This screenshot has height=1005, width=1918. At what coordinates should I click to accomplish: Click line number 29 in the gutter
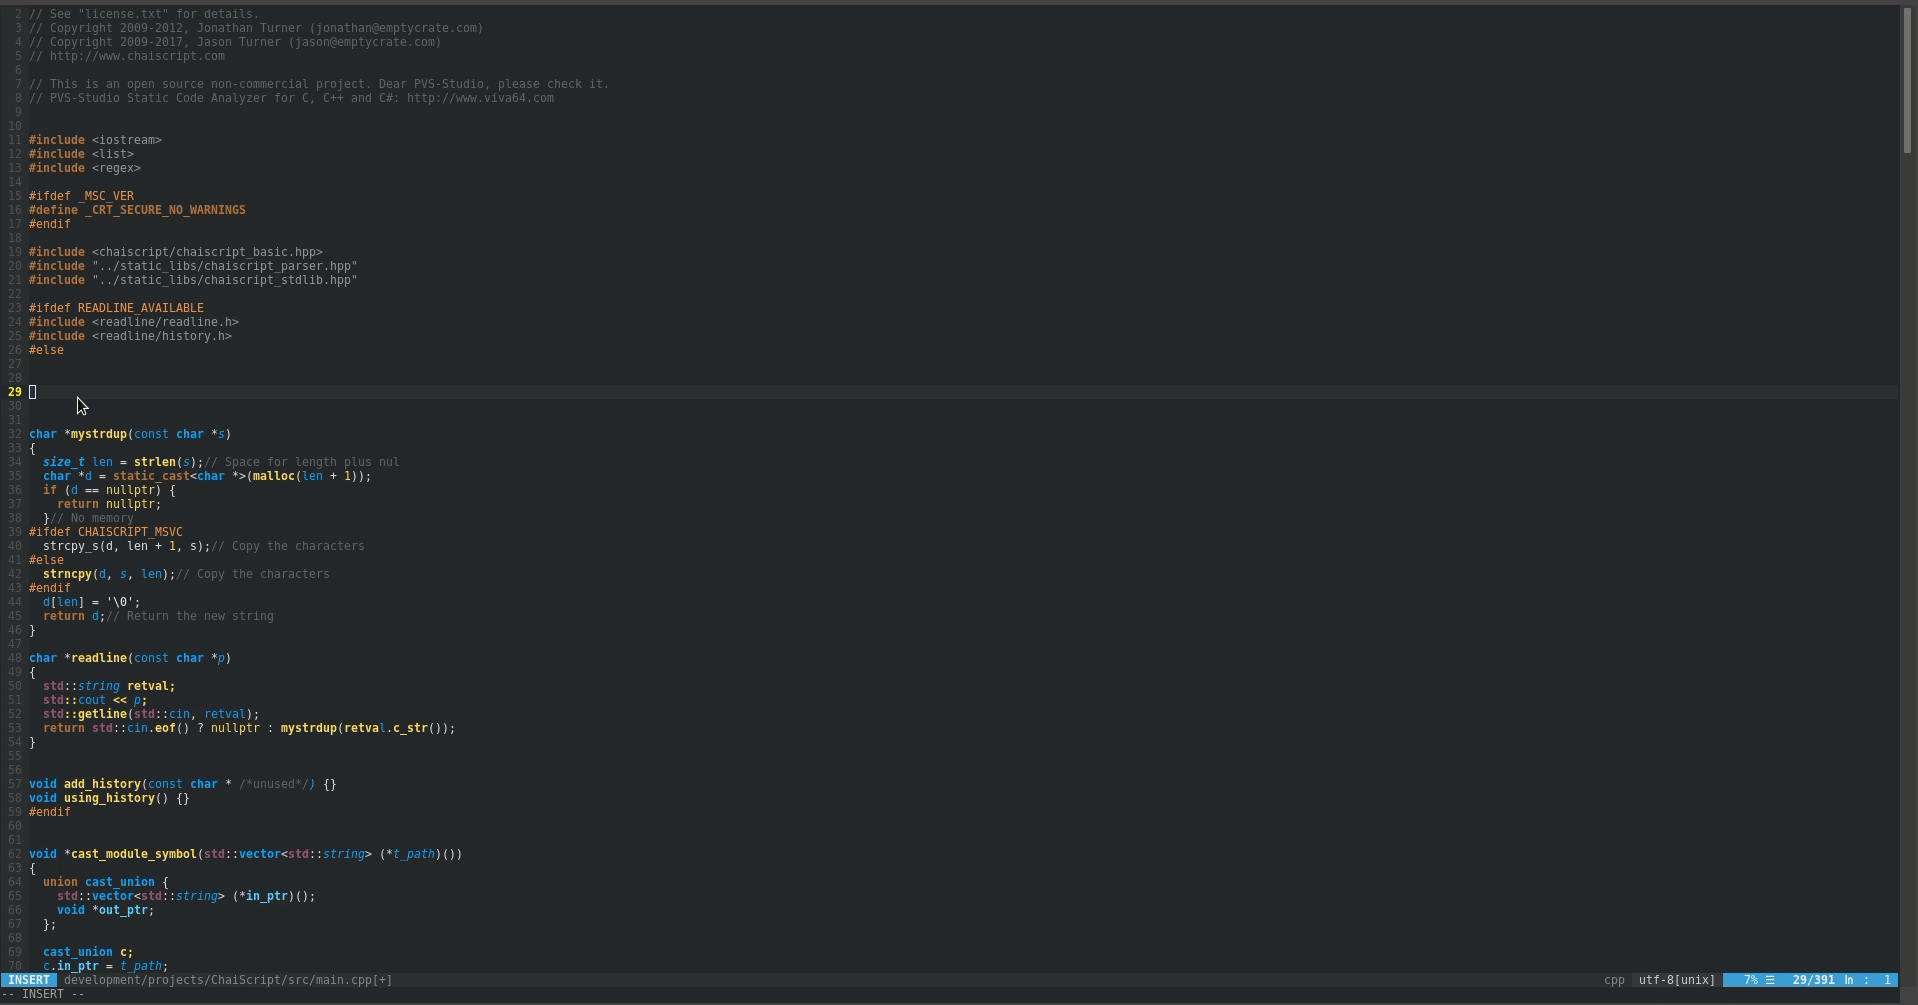15,392
